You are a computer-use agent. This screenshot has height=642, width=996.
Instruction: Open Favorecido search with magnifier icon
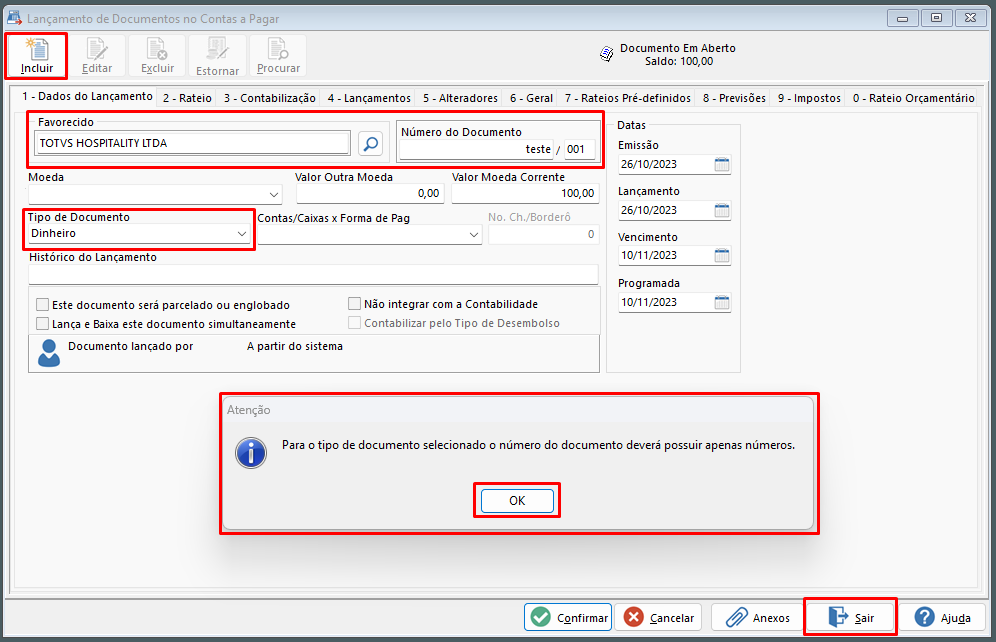(x=370, y=144)
